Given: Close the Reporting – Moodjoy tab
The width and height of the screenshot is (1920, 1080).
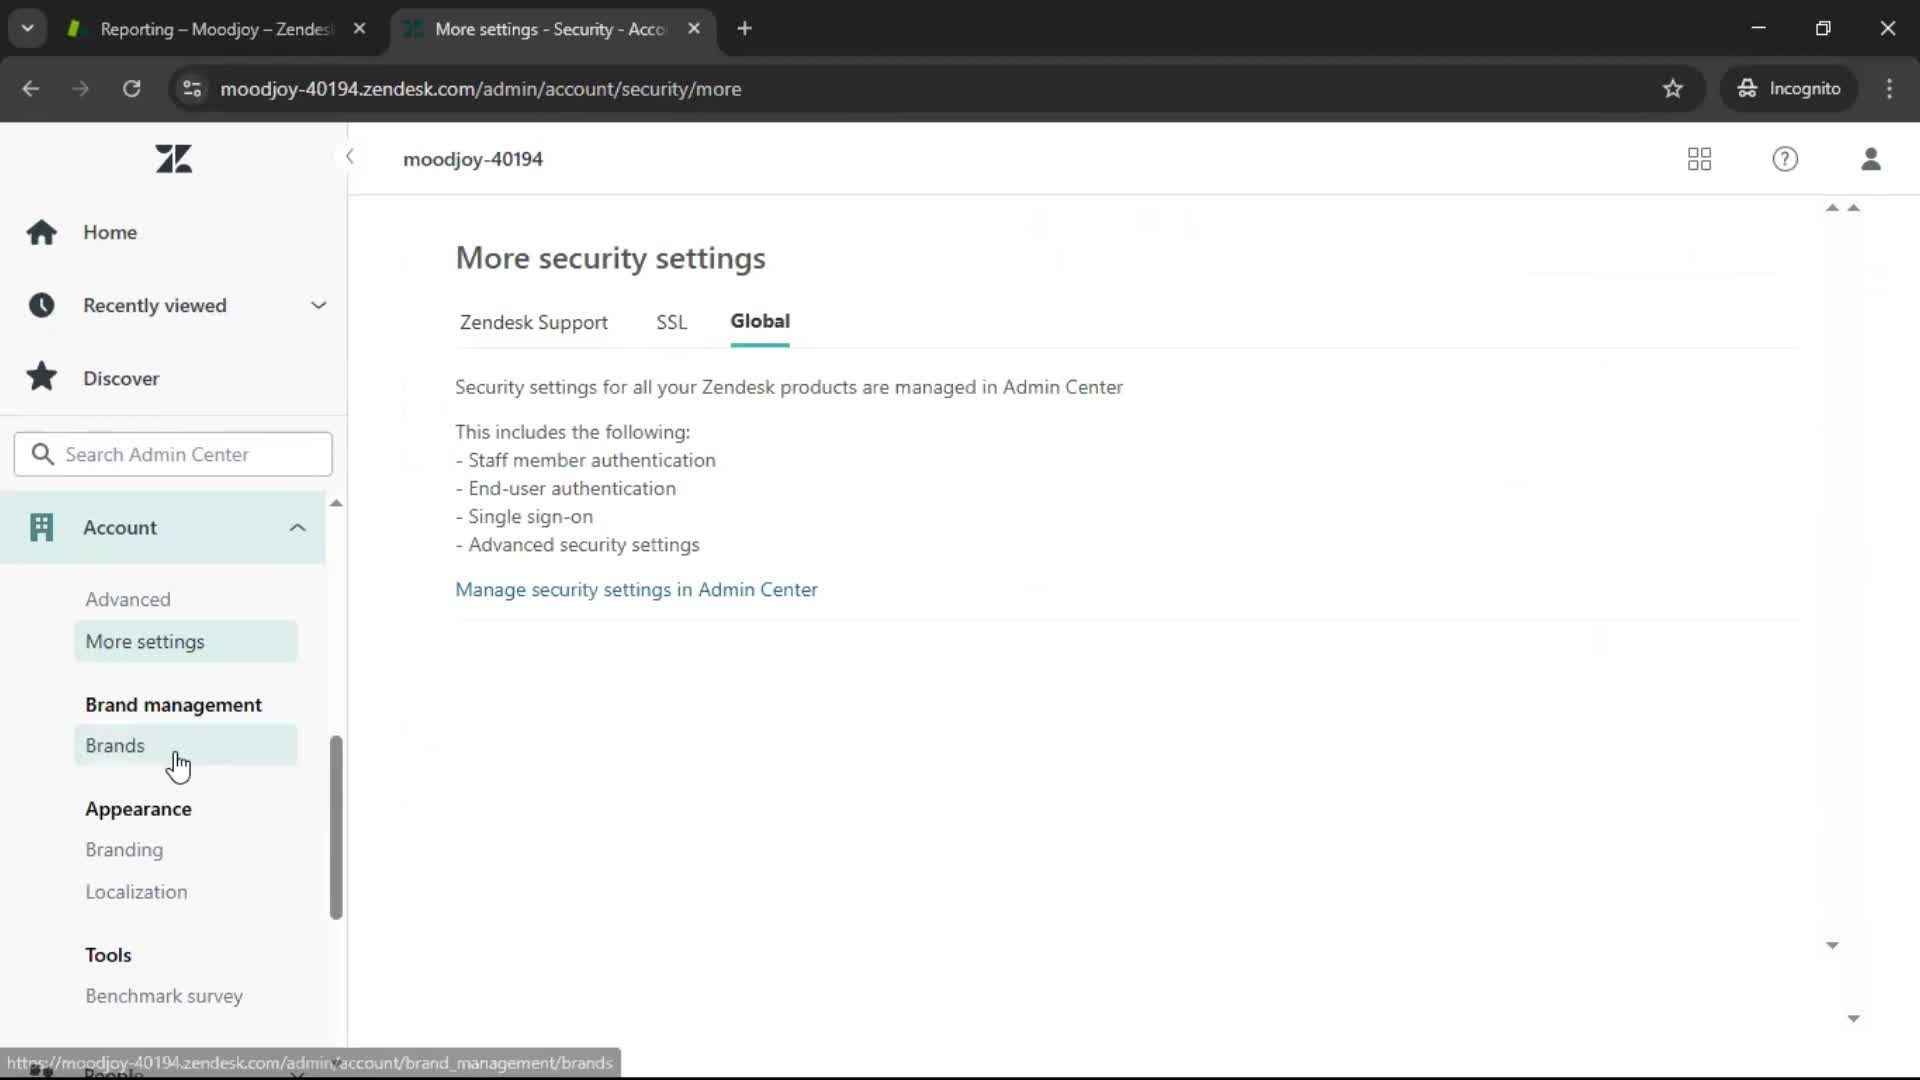Looking at the screenshot, I should pyautogui.click(x=359, y=29).
